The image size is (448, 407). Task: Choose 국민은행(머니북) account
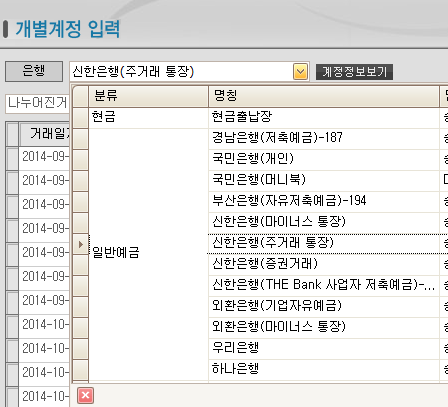point(324,180)
